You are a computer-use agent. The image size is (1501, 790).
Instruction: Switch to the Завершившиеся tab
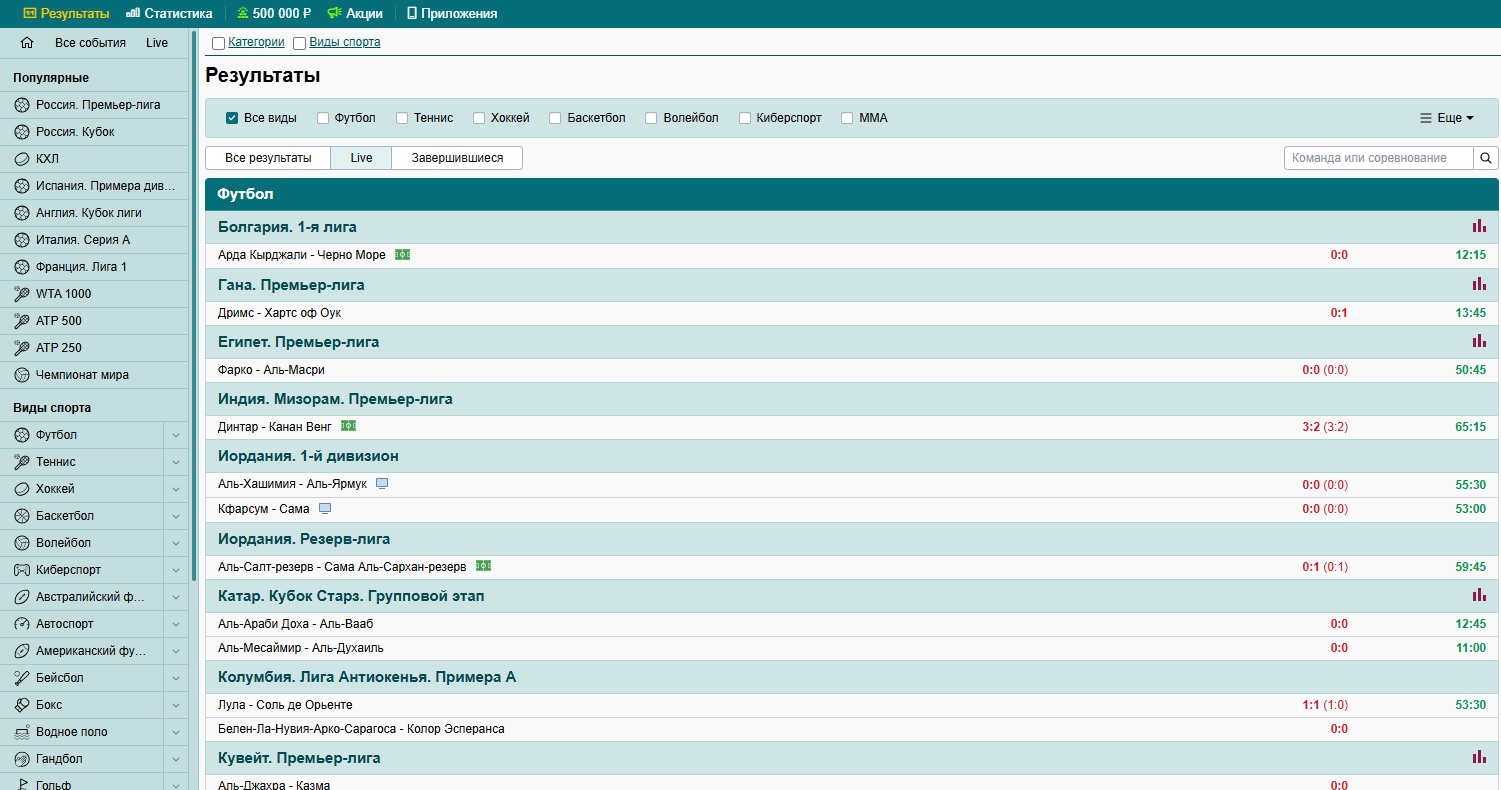point(457,158)
